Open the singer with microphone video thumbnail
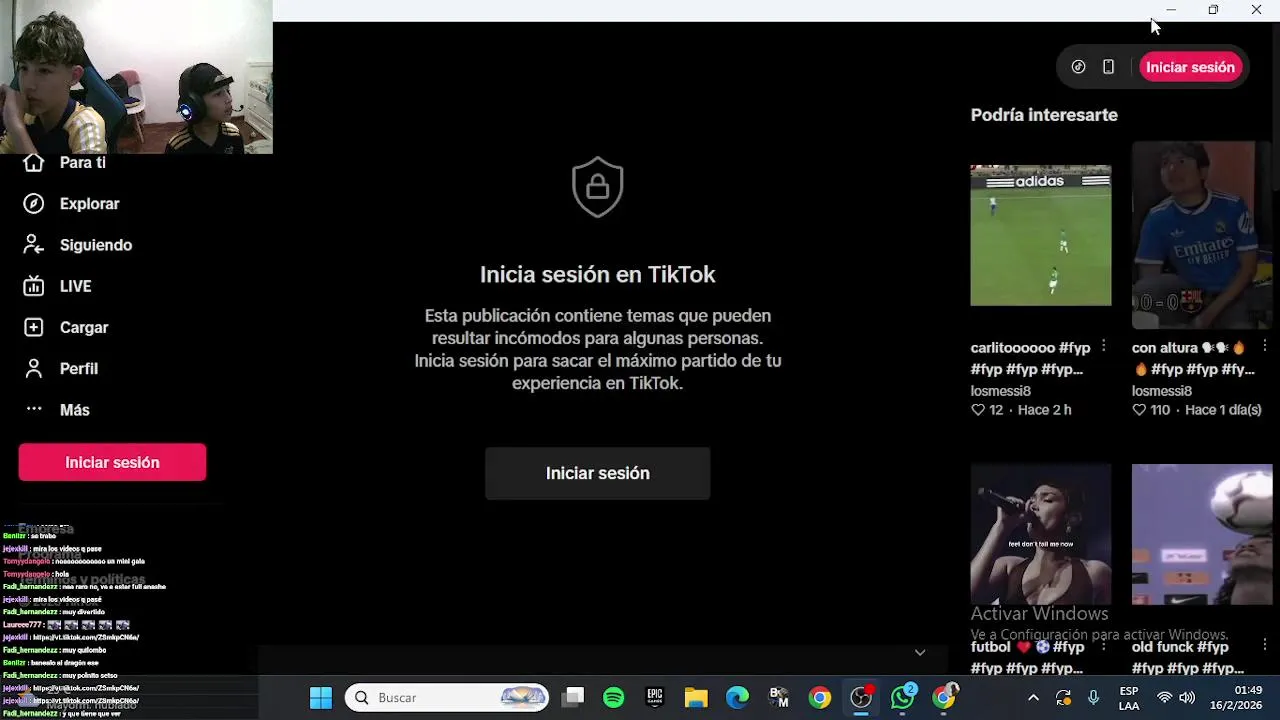 [1040, 535]
